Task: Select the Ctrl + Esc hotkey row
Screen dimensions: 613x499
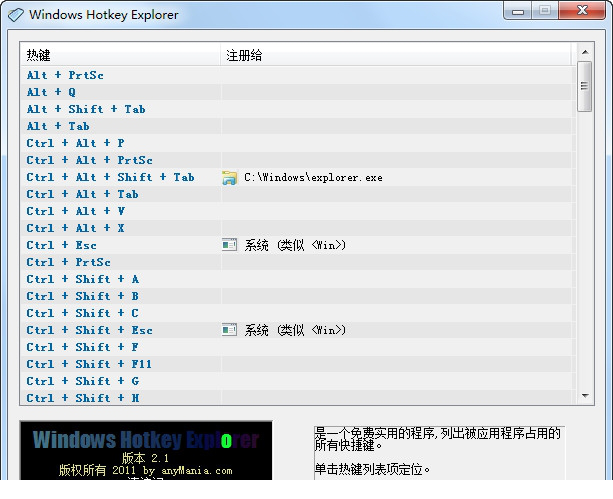Action: click(298, 245)
